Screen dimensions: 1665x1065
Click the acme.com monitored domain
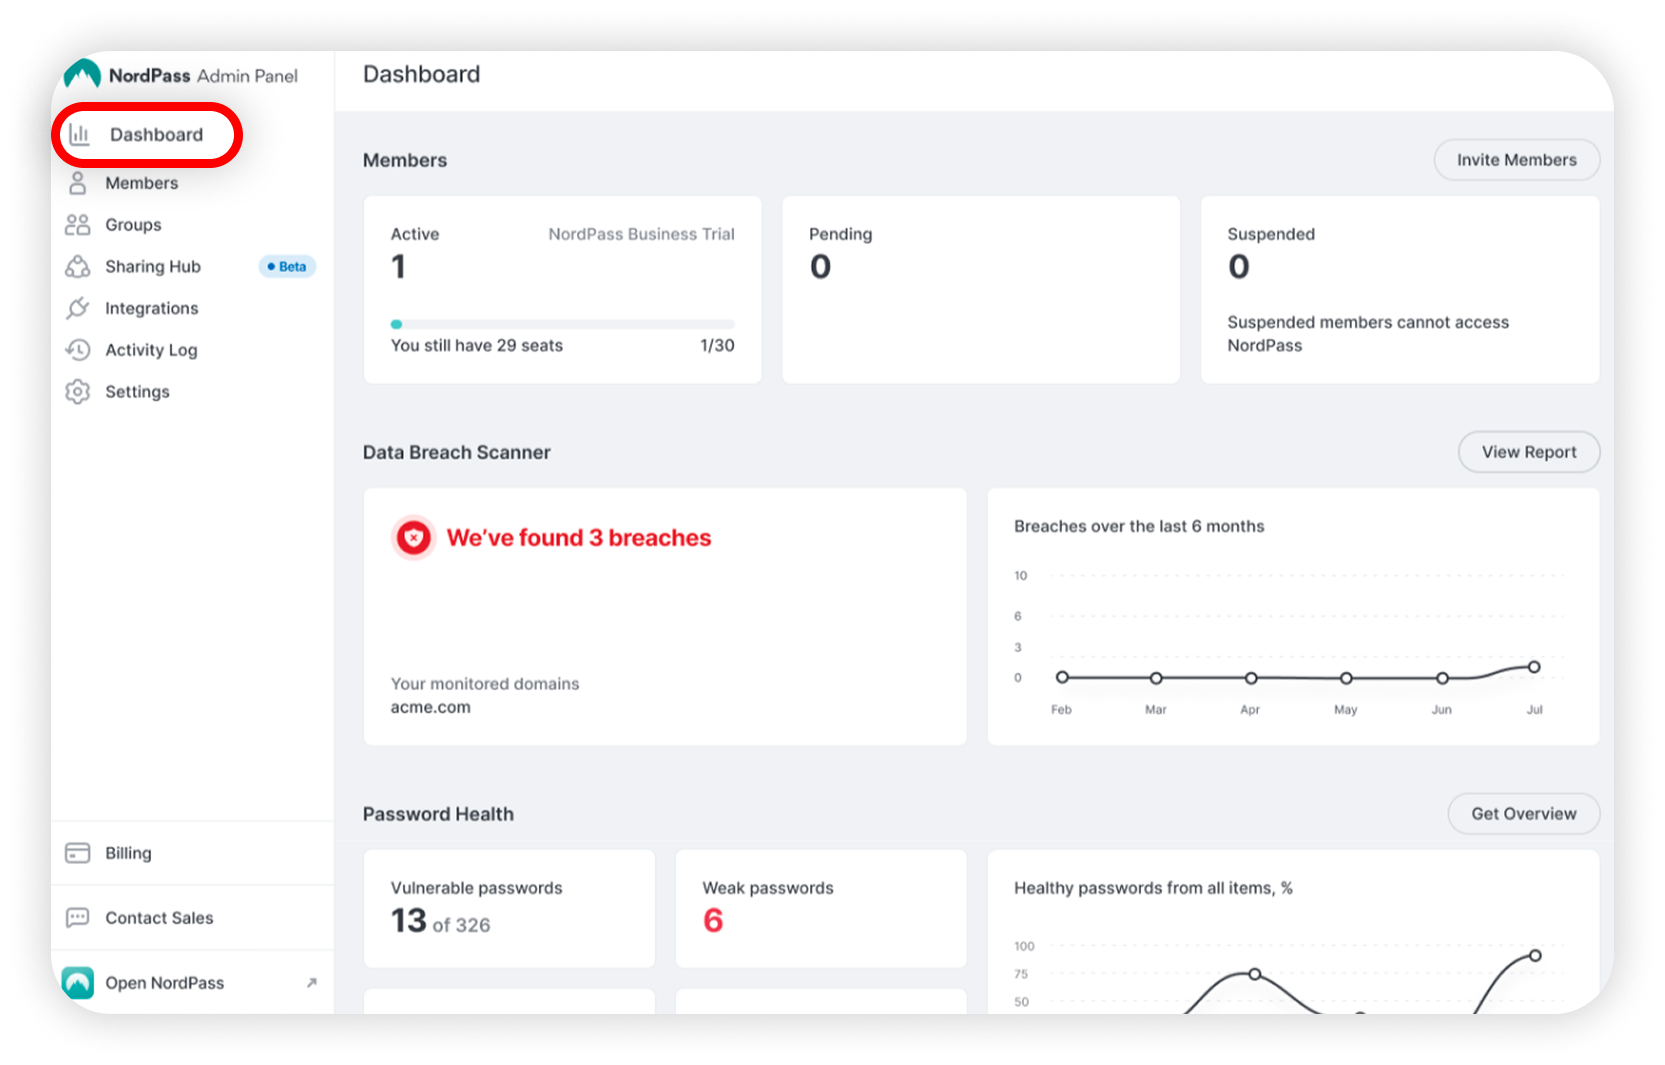coord(430,707)
